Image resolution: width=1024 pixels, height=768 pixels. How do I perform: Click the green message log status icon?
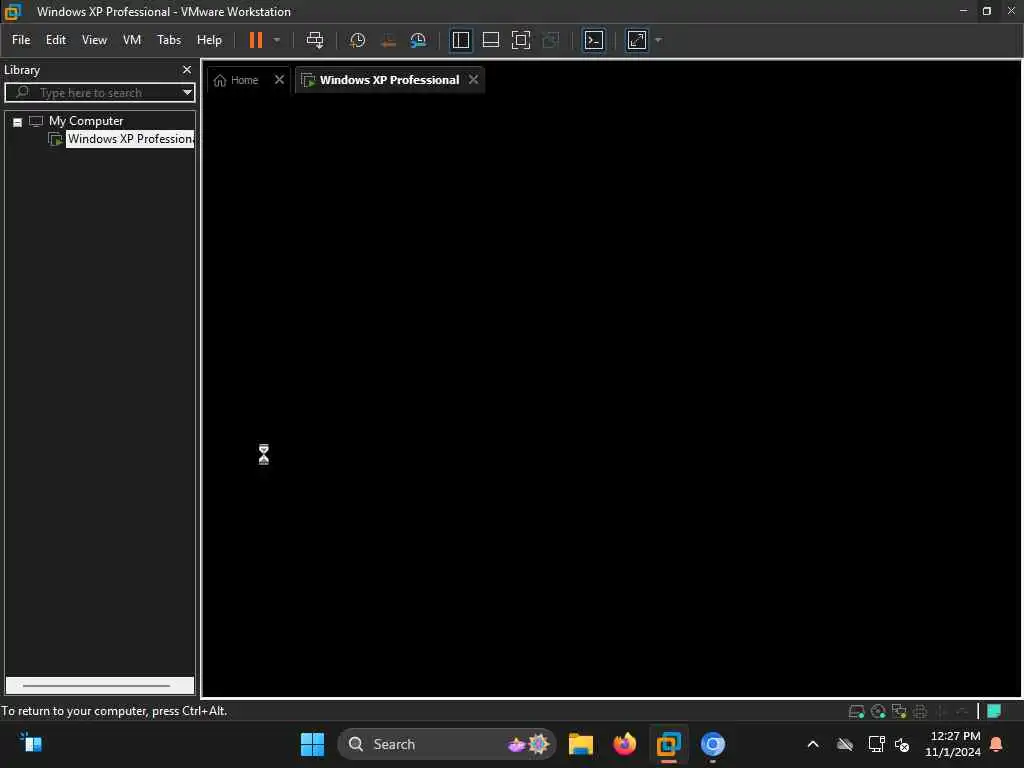coord(994,711)
